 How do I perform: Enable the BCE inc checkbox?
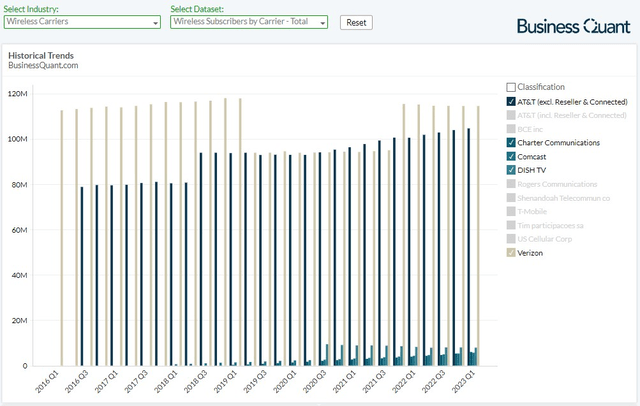[x=511, y=129]
